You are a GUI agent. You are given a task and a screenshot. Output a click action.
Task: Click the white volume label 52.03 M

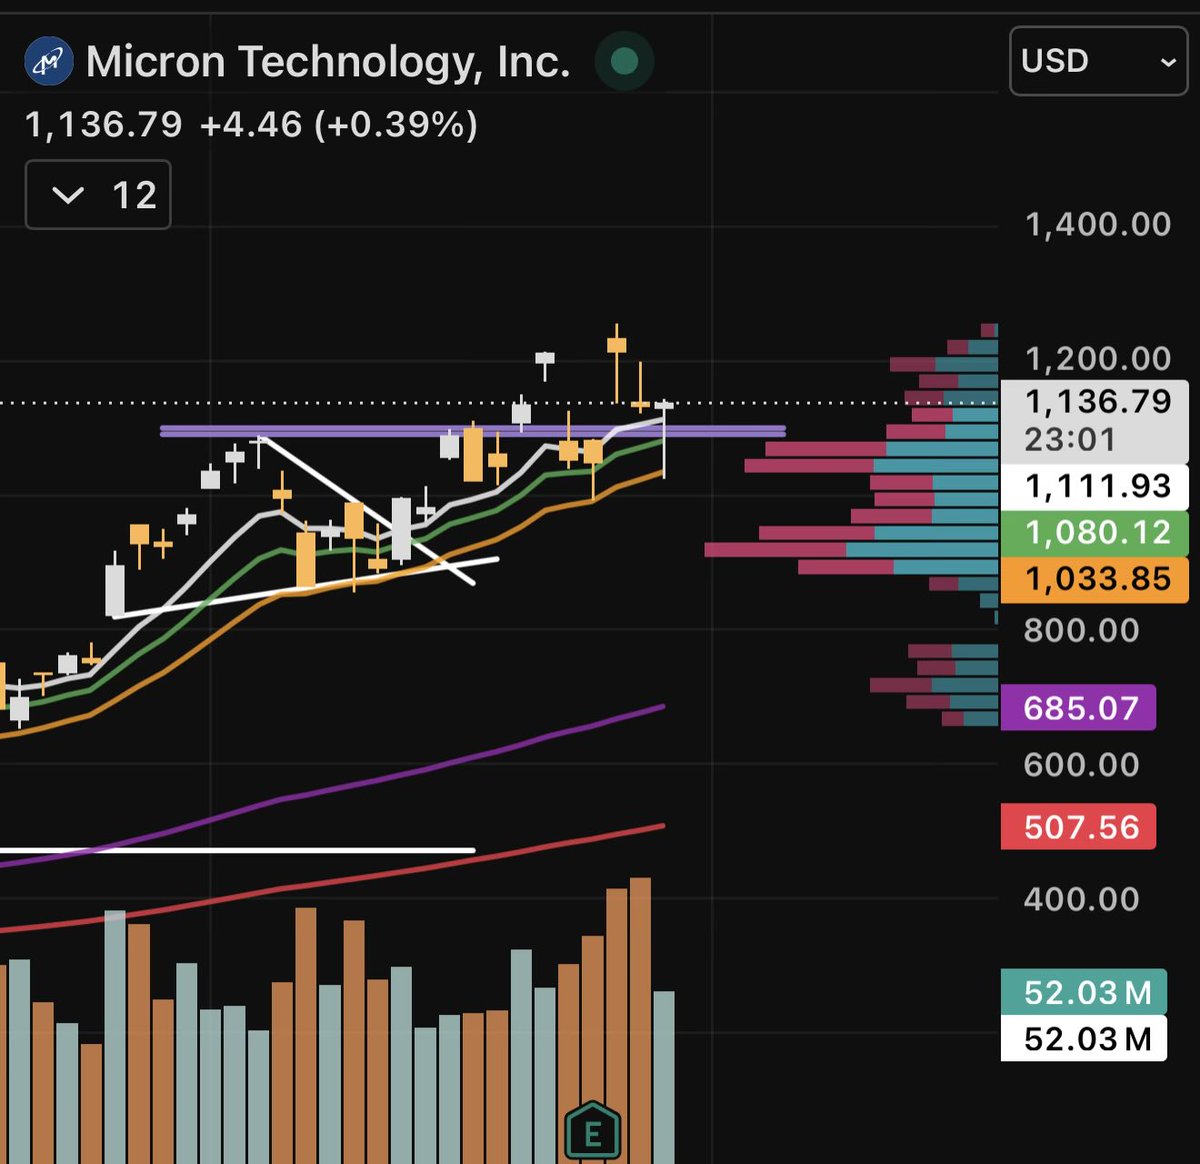(x=1085, y=1039)
